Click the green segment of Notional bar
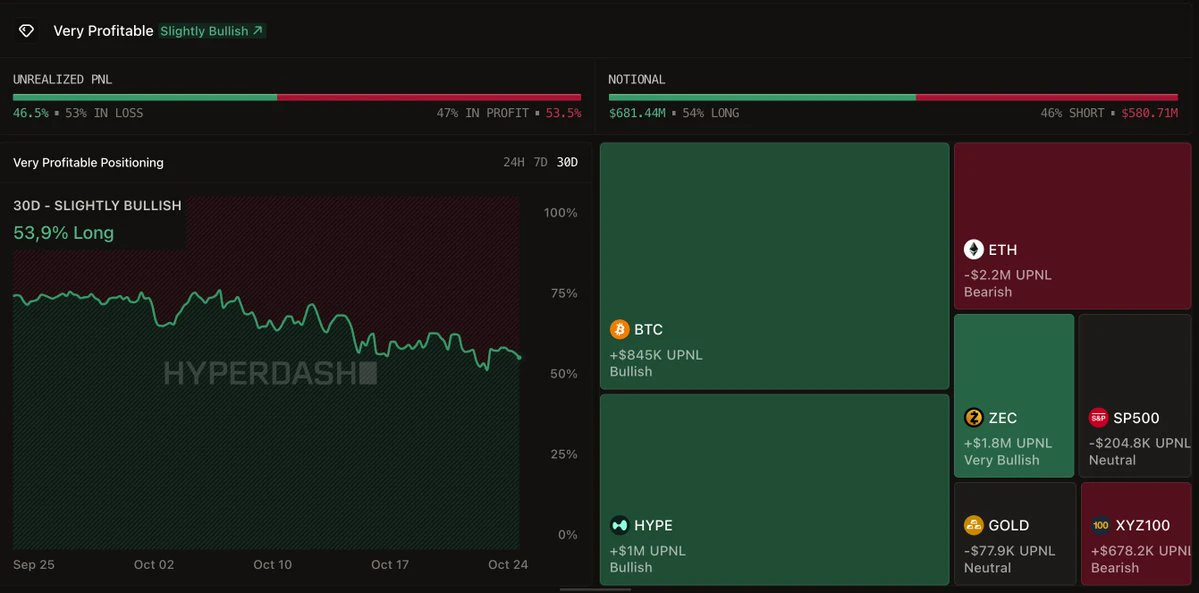1199x593 pixels. click(762, 97)
